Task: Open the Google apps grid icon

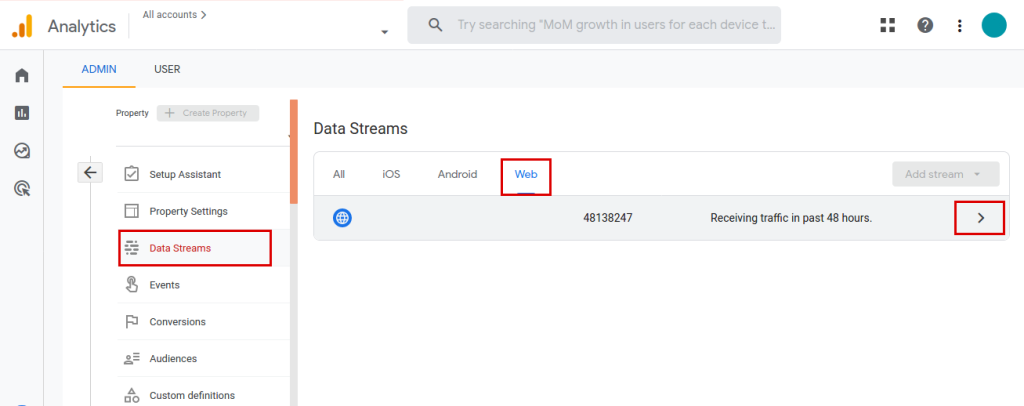Action: (887, 25)
